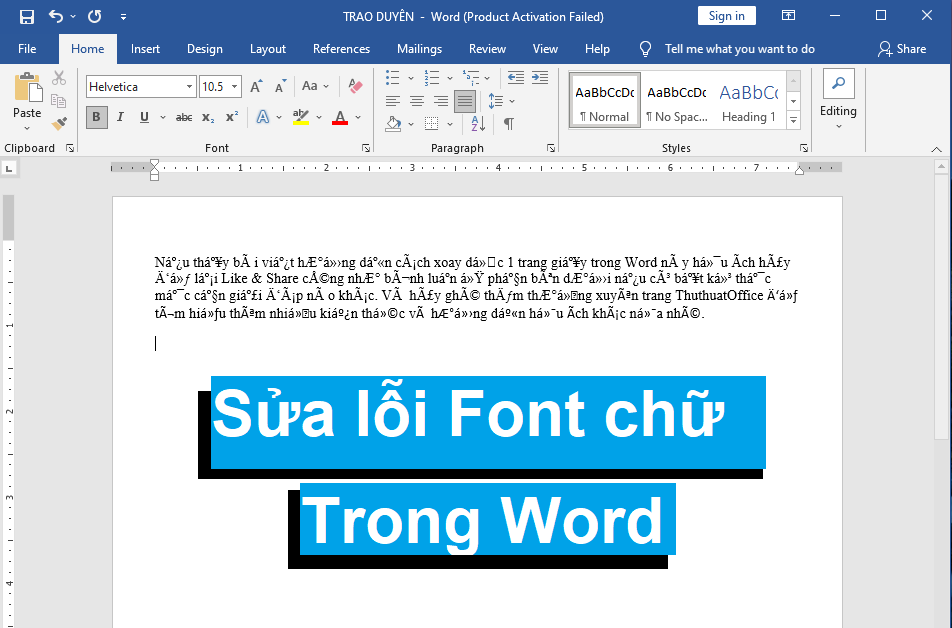Collapse the ribbon with caret arrow

click(936, 149)
